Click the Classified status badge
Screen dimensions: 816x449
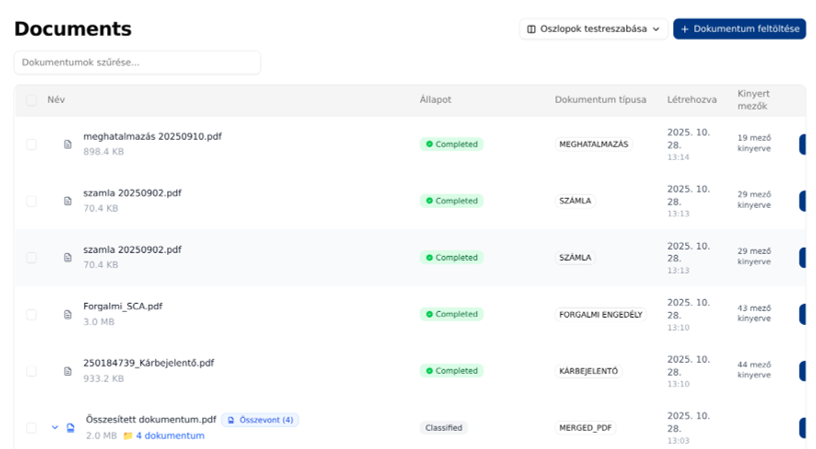[443, 428]
